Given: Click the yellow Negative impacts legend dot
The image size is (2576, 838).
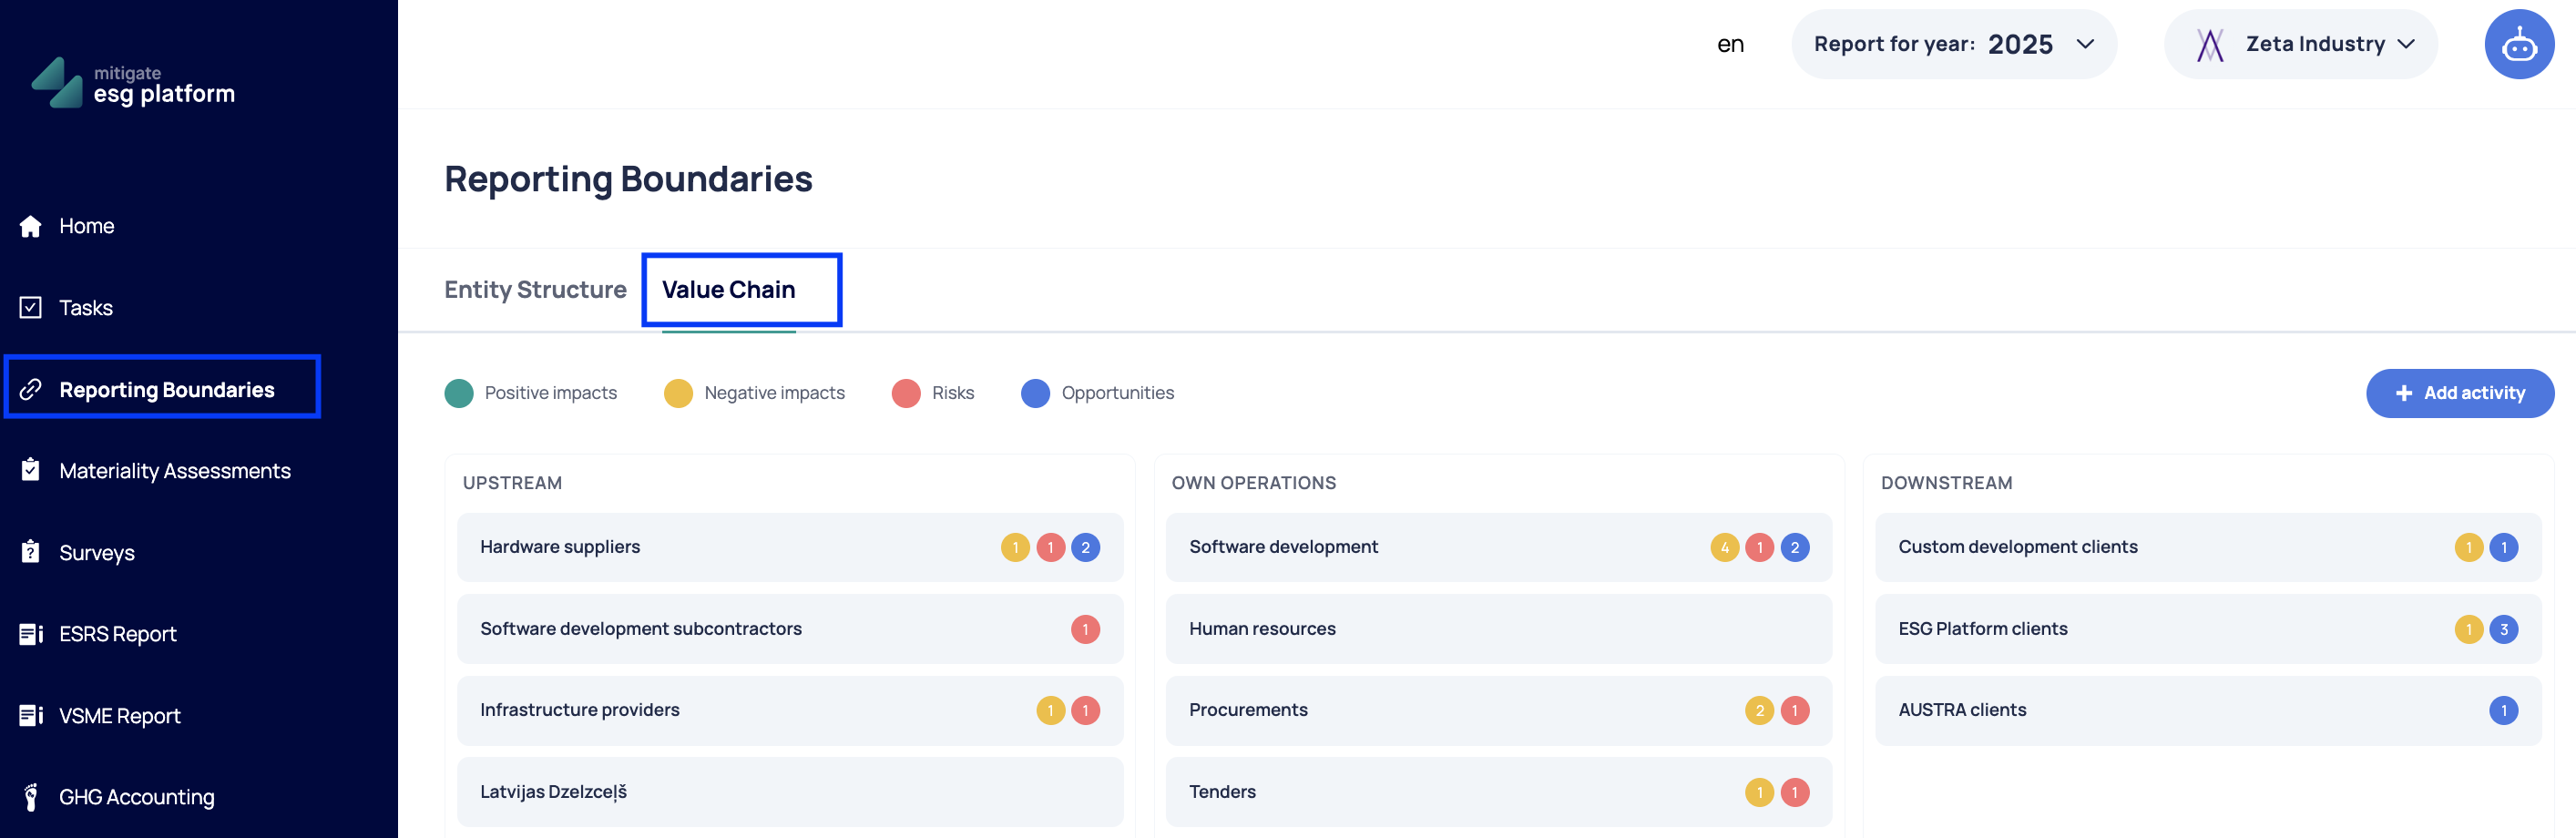Looking at the screenshot, I should [678, 393].
